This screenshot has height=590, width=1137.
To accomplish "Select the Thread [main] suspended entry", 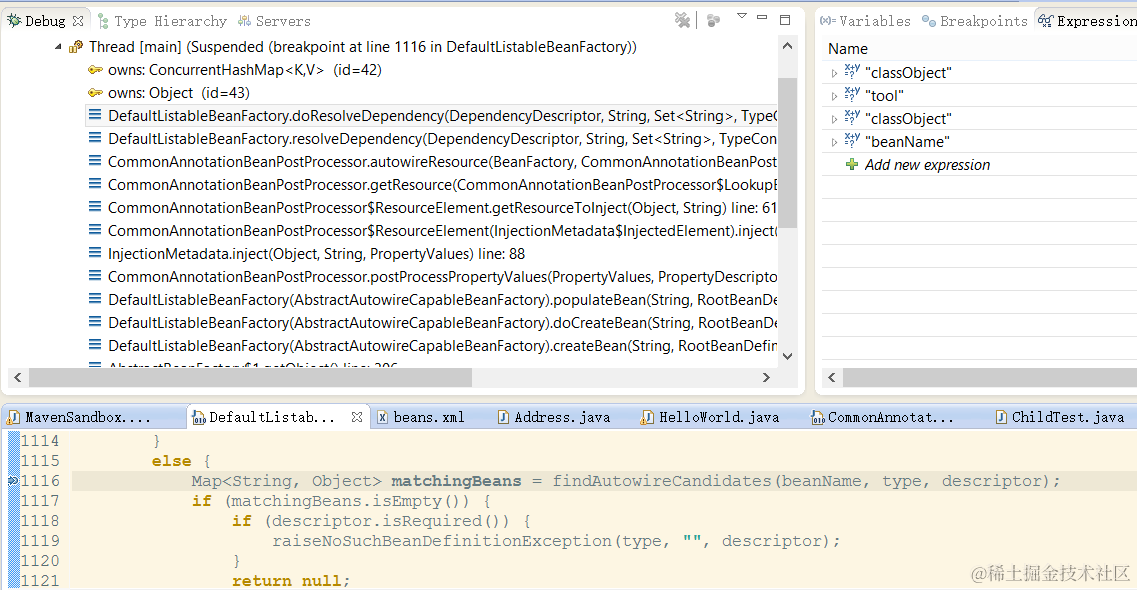I will click(x=363, y=47).
